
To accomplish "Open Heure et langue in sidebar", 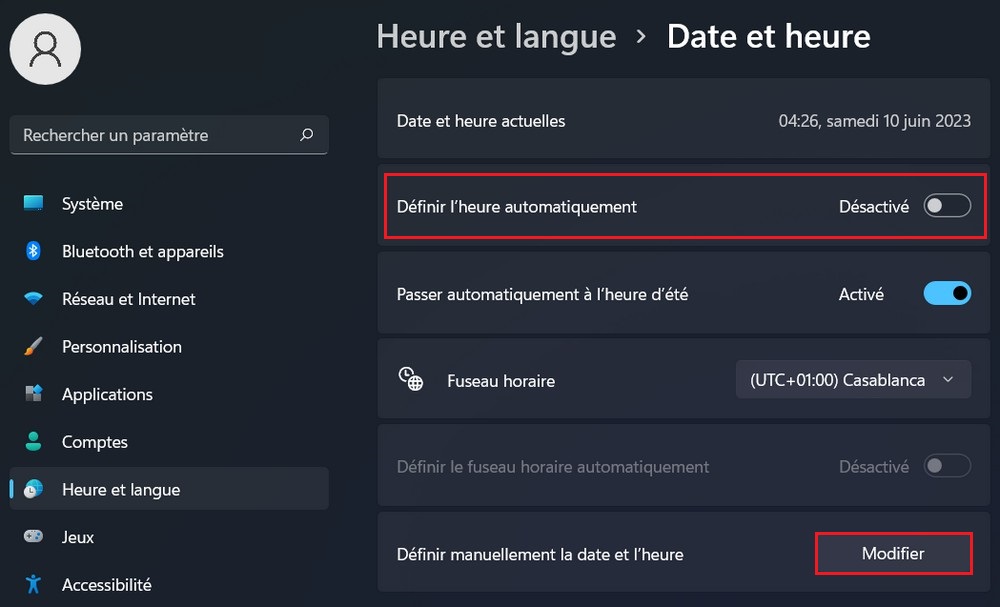I will coord(121,490).
